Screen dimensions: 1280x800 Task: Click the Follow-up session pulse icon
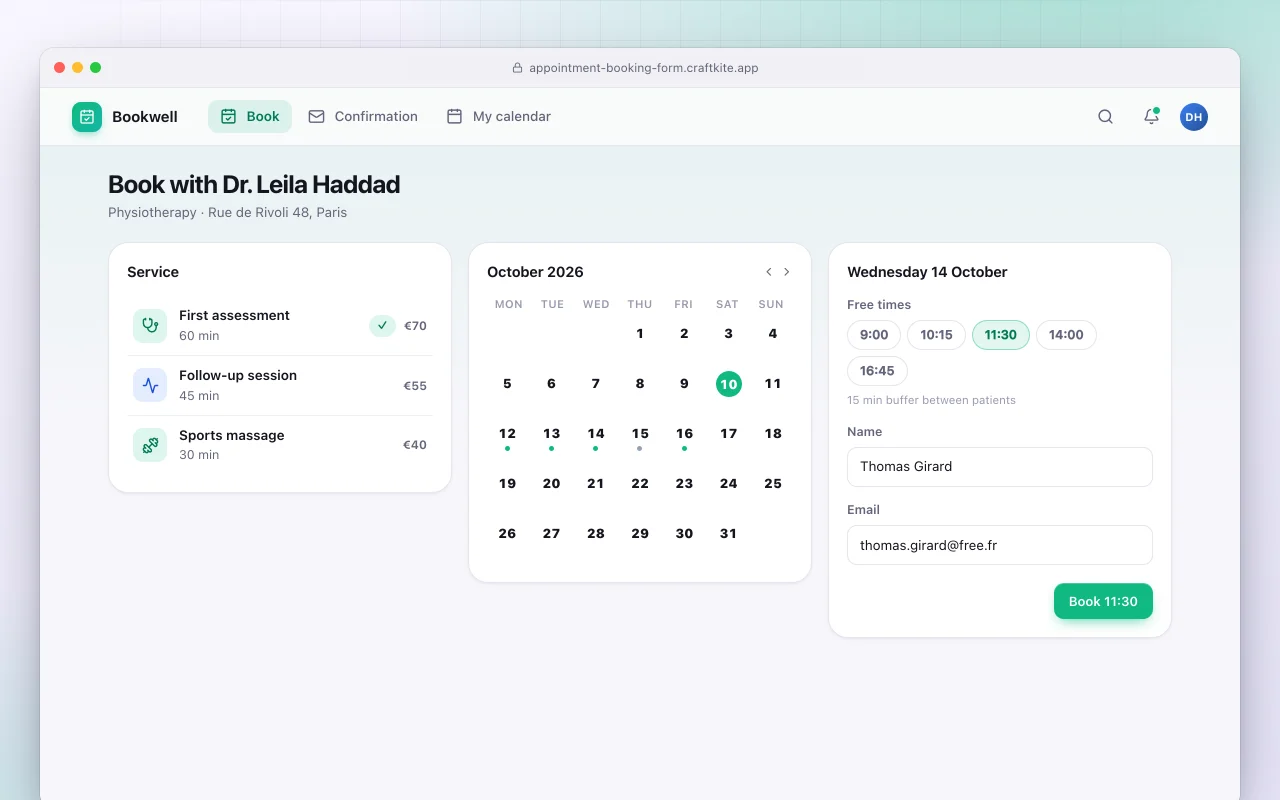pyautogui.click(x=150, y=385)
